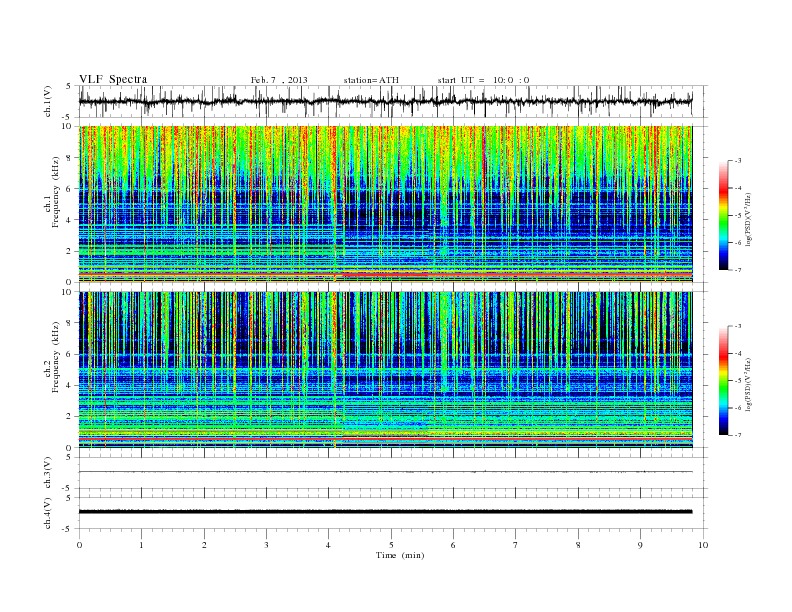Click the "station=ATH" header label
This screenshot has height=612, width=792.
point(371,80)
